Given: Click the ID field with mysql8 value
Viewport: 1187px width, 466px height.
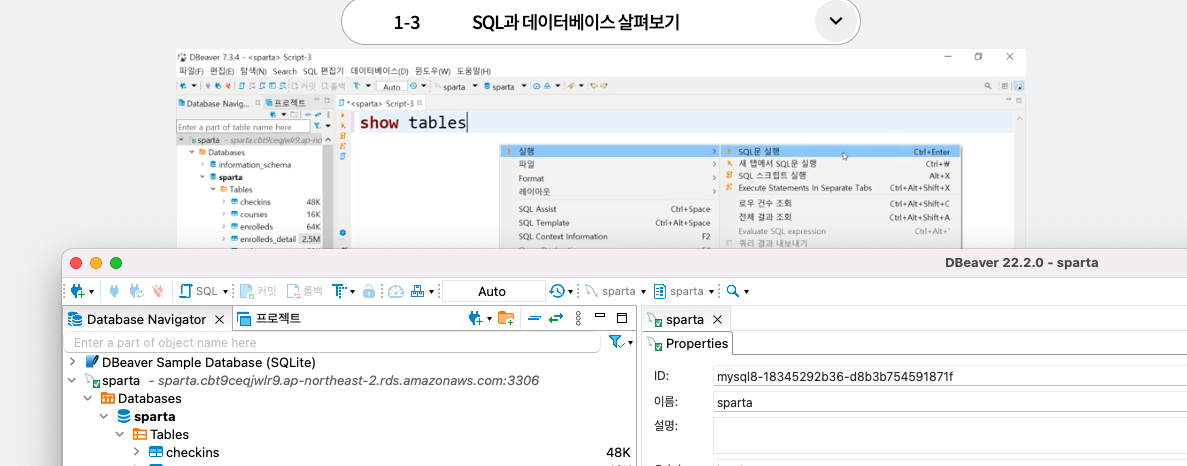Looking at the screenshot, I should [950, 376].
